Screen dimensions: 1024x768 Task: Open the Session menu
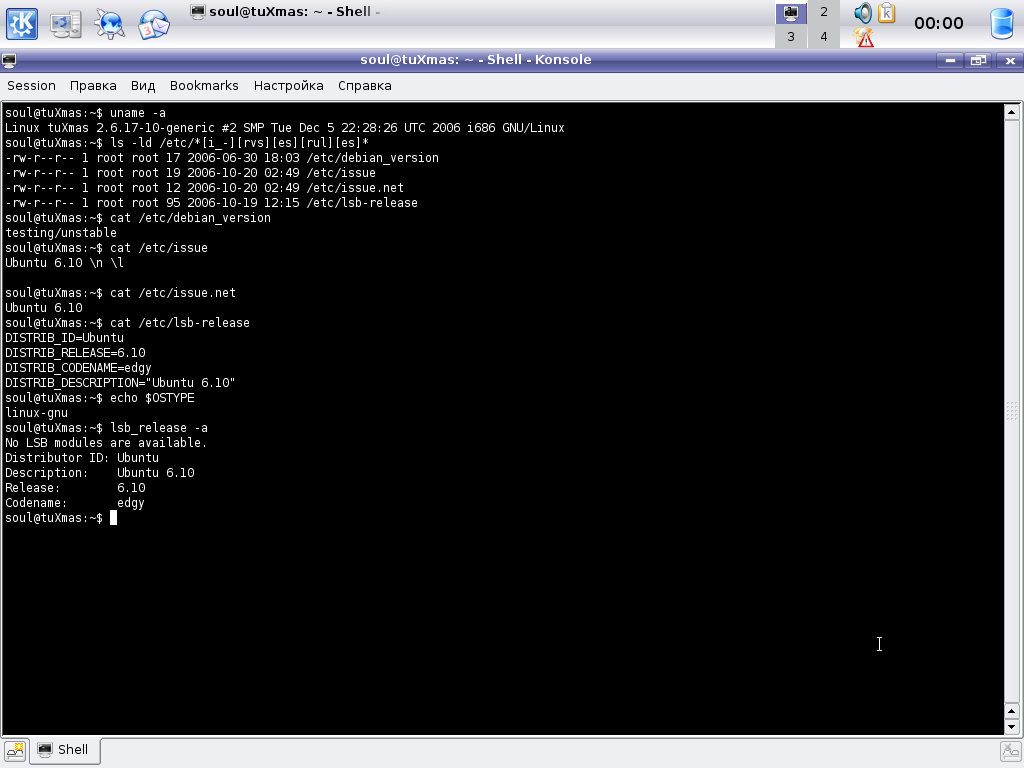click(x=31, y=86)
